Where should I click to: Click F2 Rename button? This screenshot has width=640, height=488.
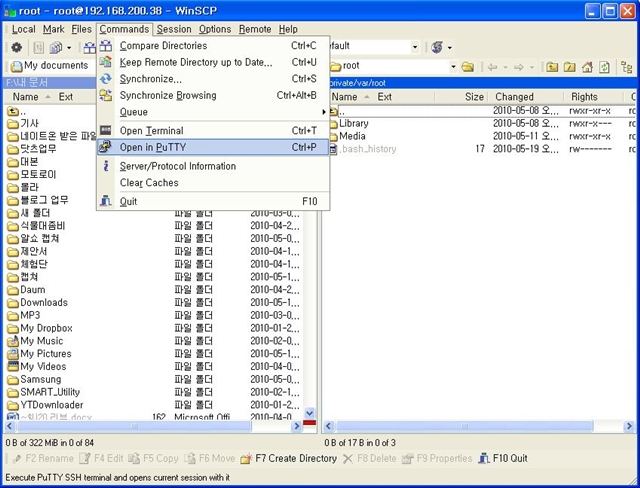click(43, 459)
